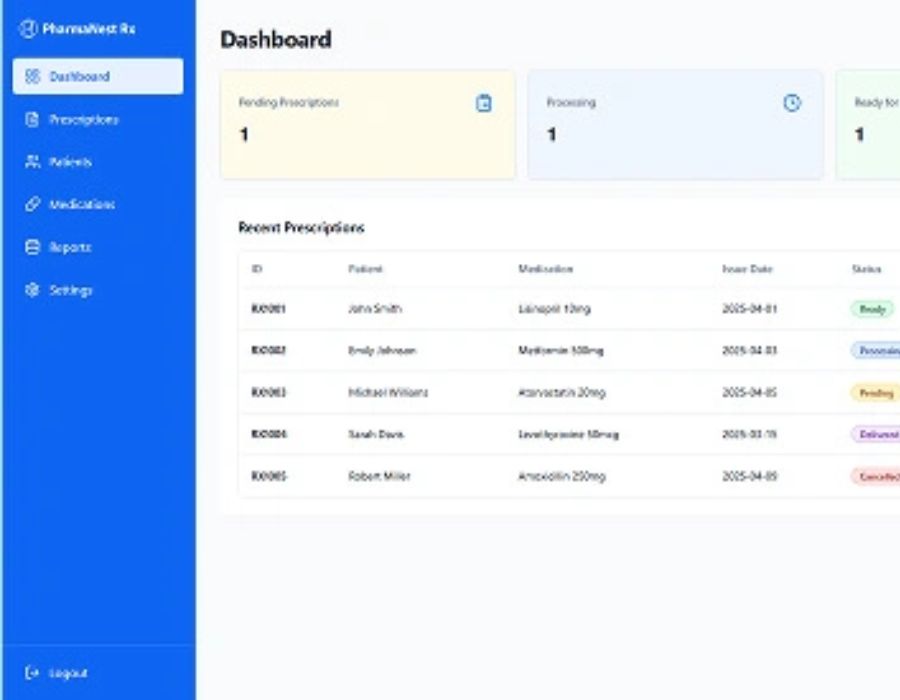Click the Dashboard page title
This screenshot has height=700, width=900.
276,40
